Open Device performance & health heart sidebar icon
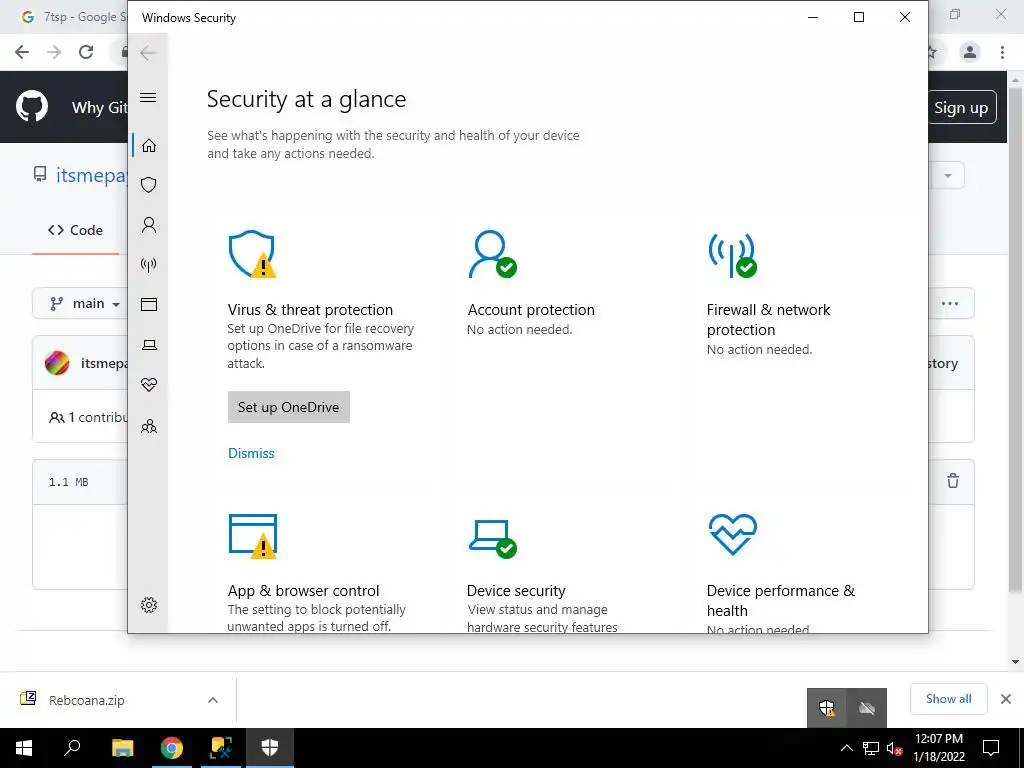The image size is (1024, 768). [149, 385]
